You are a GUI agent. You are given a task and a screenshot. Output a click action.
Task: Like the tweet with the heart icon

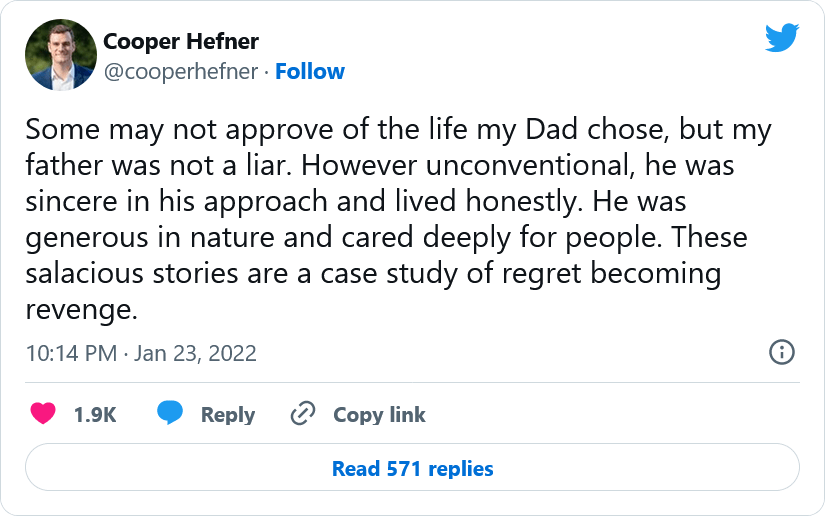[42, 414]
